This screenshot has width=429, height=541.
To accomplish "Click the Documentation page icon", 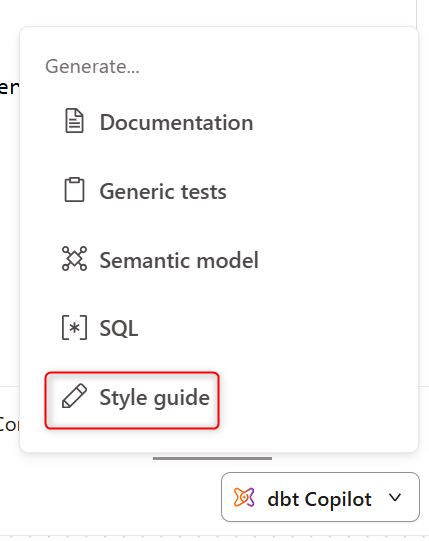I will point(74,121).
